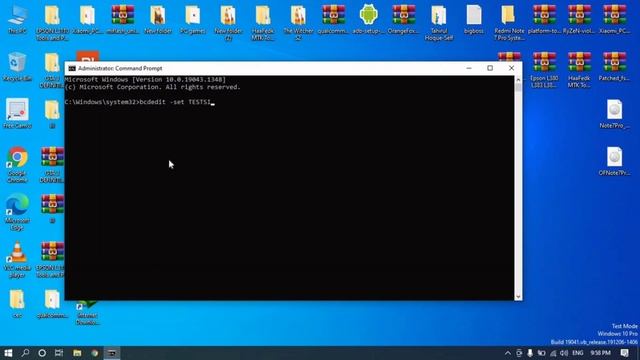
Task: Select the bigboss file on desktop
Action: pyautogui.click(x=473, y=19)
